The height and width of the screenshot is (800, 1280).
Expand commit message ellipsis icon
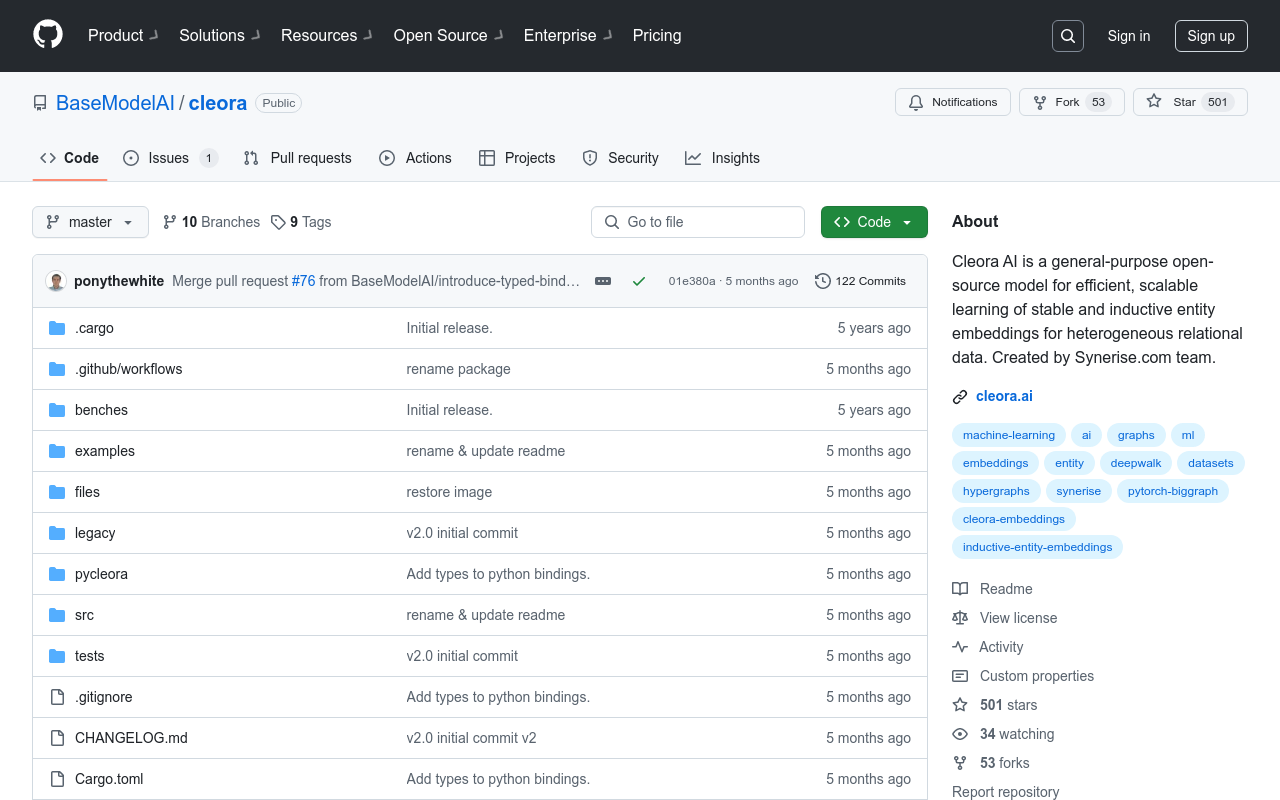point(603,281)
